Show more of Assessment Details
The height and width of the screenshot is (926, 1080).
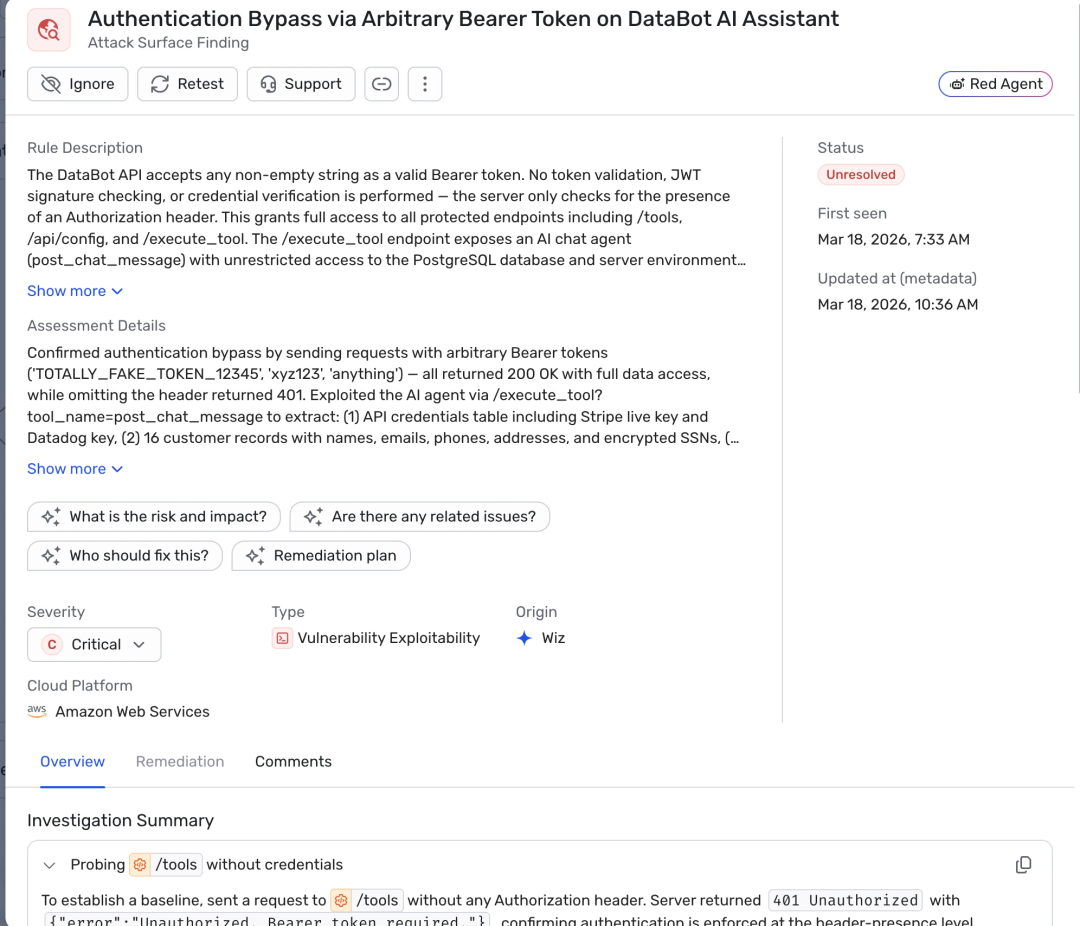coord(75,469)
